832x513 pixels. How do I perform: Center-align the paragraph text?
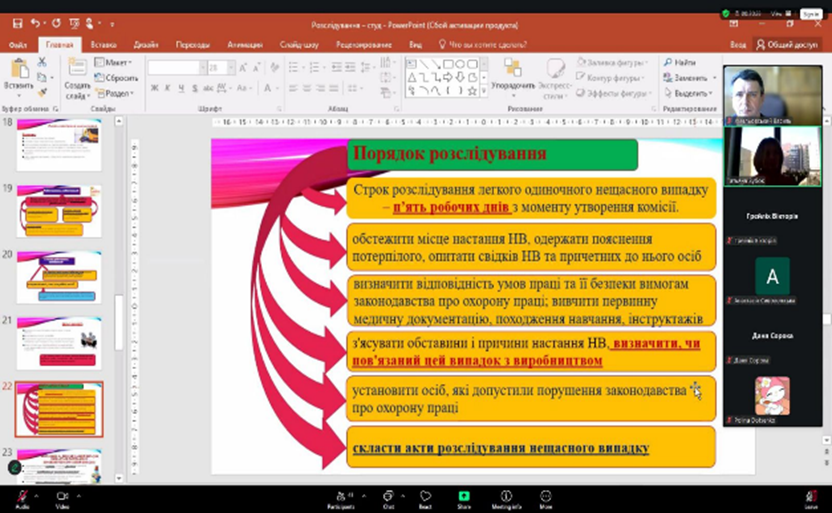click(x=307, y=88)
